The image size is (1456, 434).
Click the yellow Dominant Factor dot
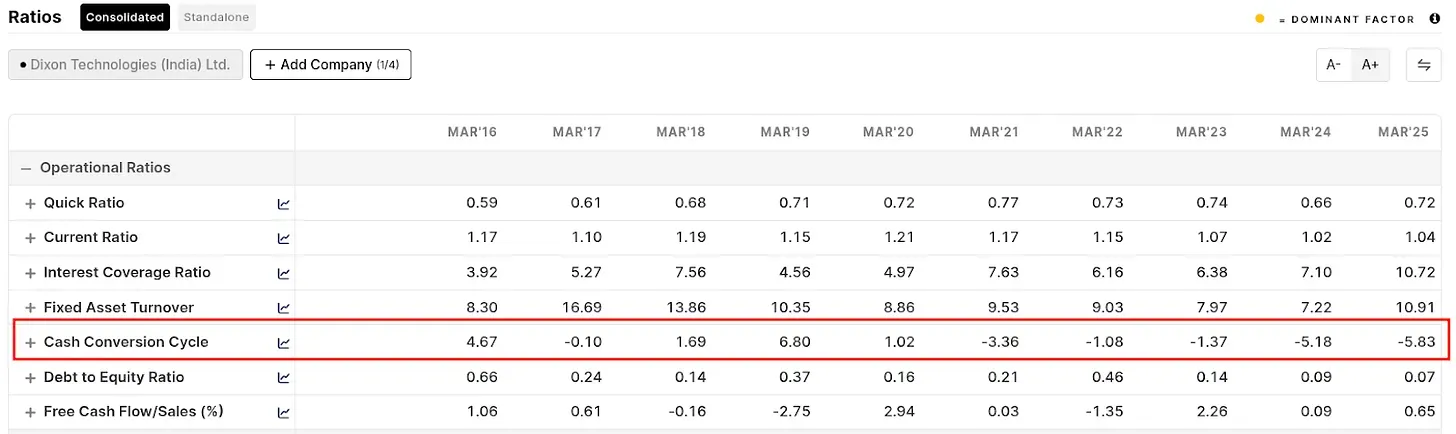[1260, 19]
